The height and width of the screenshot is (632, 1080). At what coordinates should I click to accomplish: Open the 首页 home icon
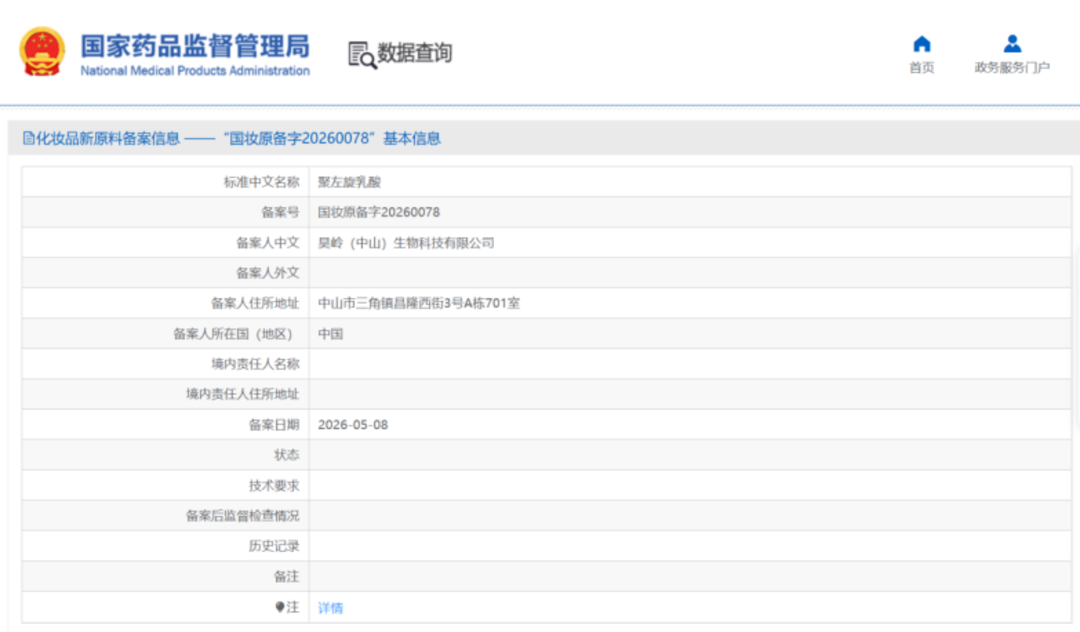point(922,44)
